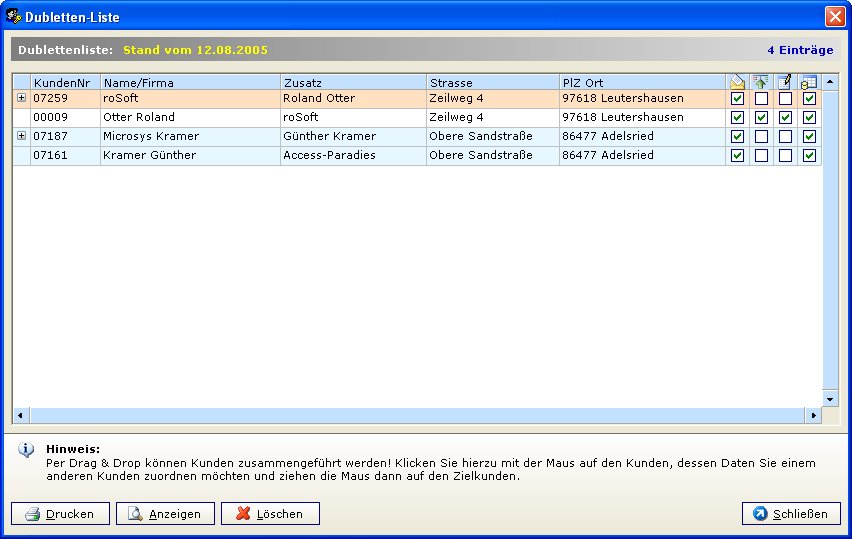Click the Löschen button
The image size is (852, 539).
[270, 514]
